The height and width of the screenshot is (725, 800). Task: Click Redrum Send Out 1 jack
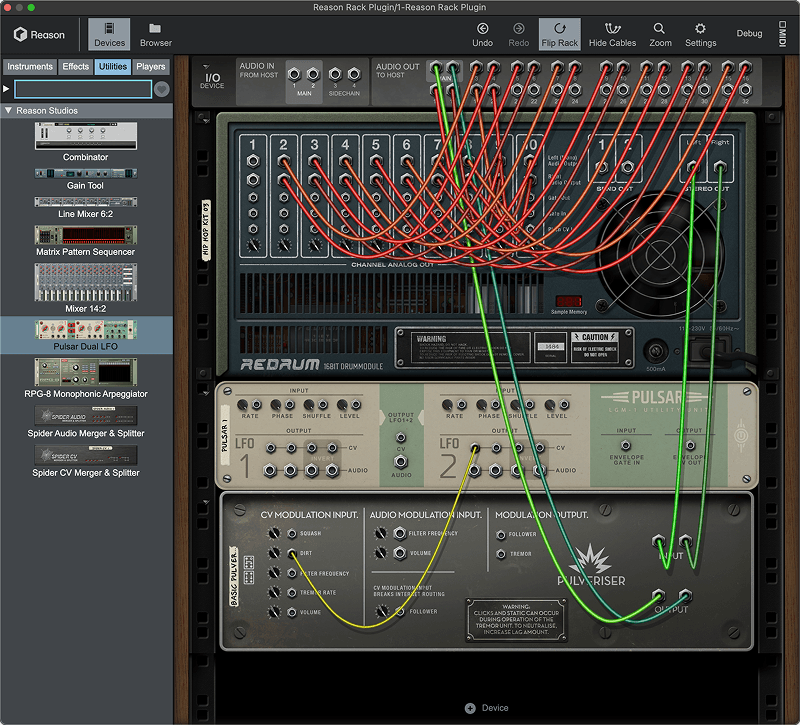[x=602, y=167]
